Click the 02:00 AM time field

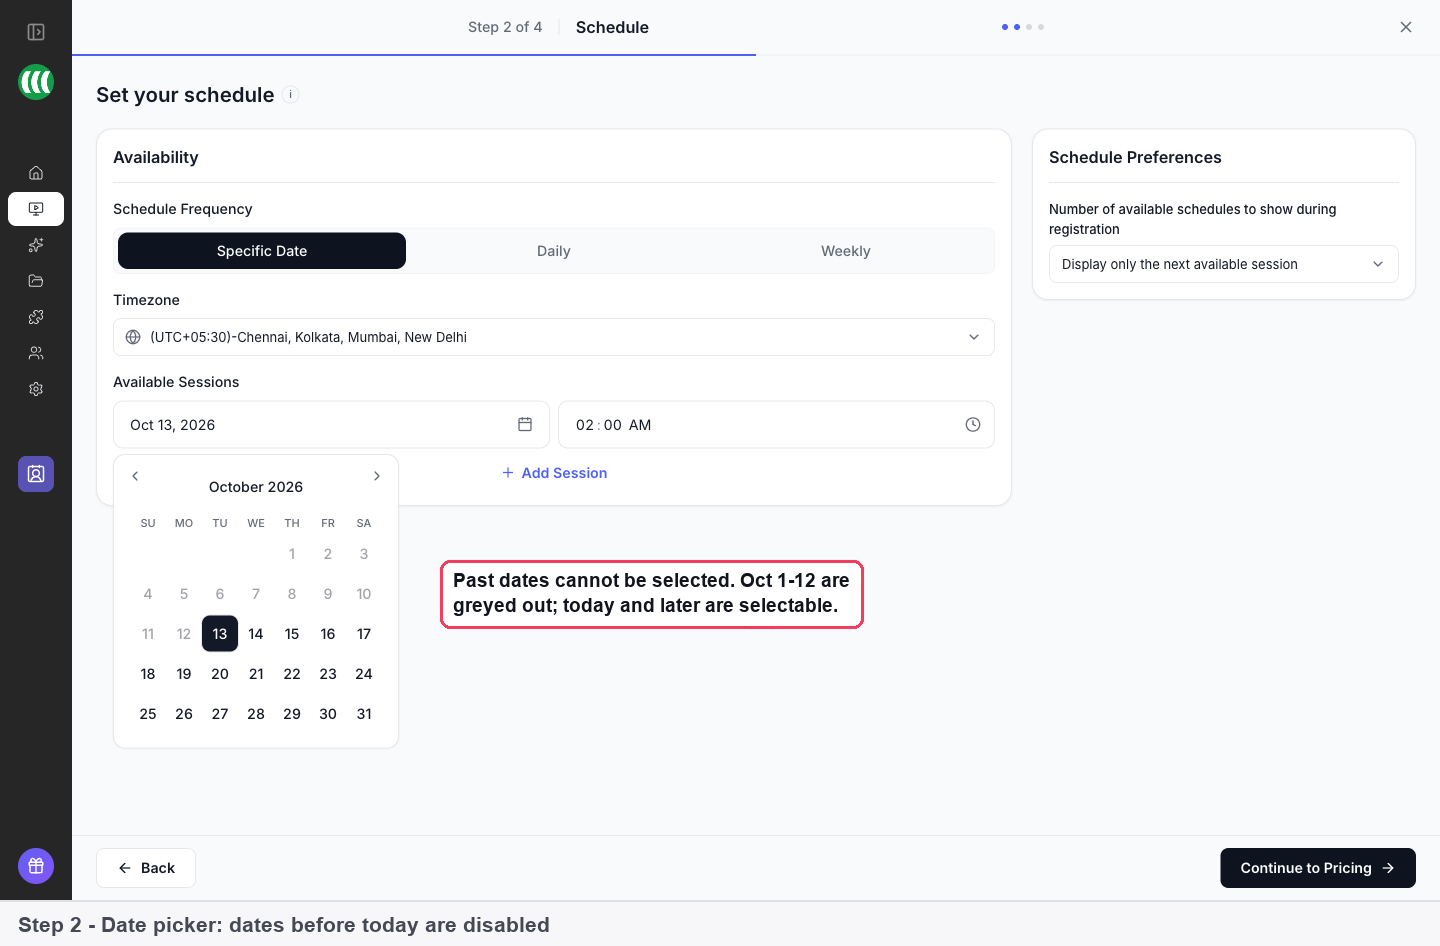coord(776,425)
